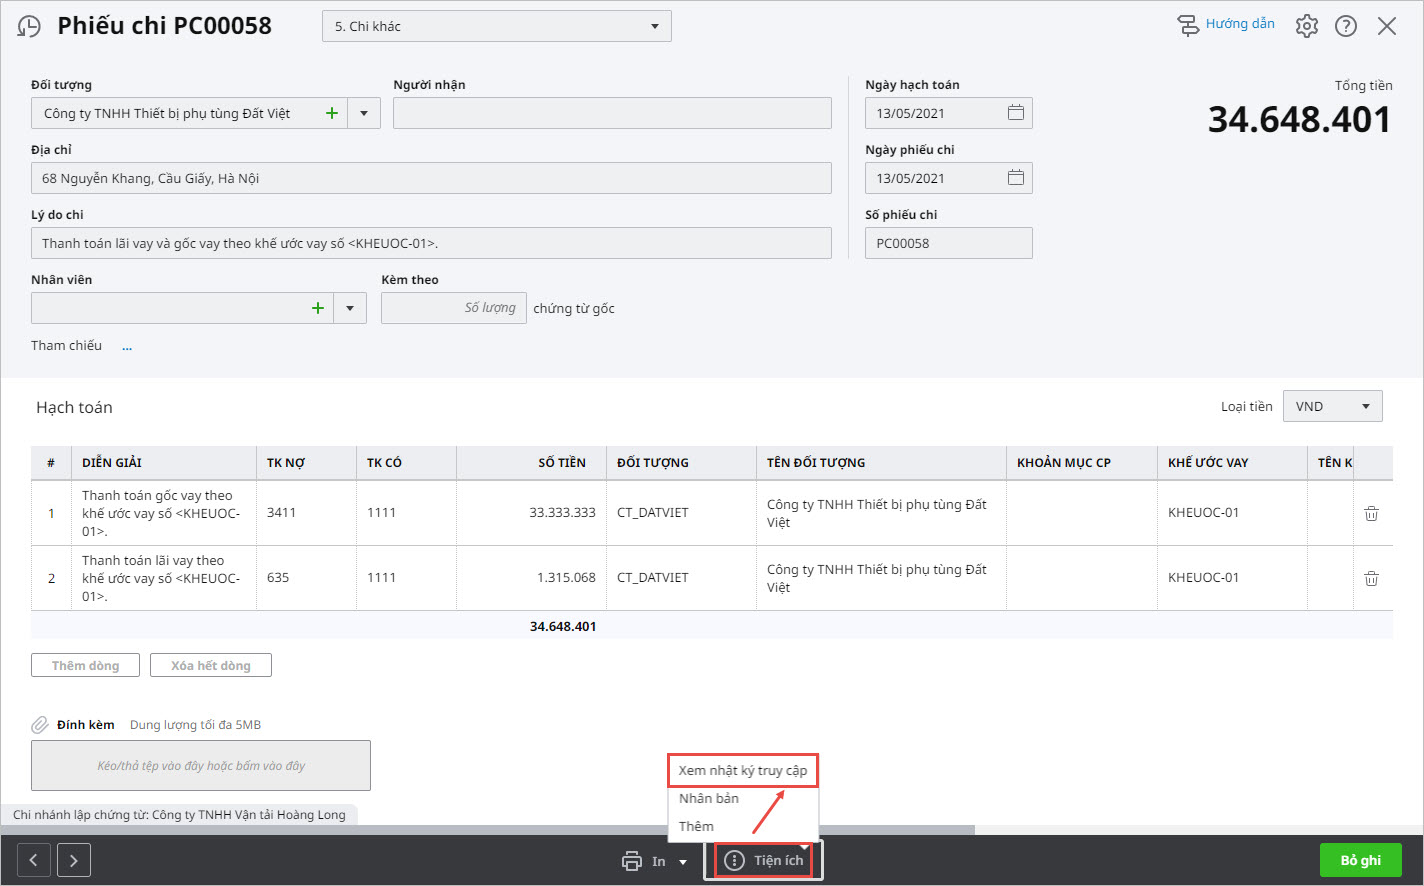1424x886 pixels.
Task: Delete row 1 using the trash icon
Action: [1371, 513]
